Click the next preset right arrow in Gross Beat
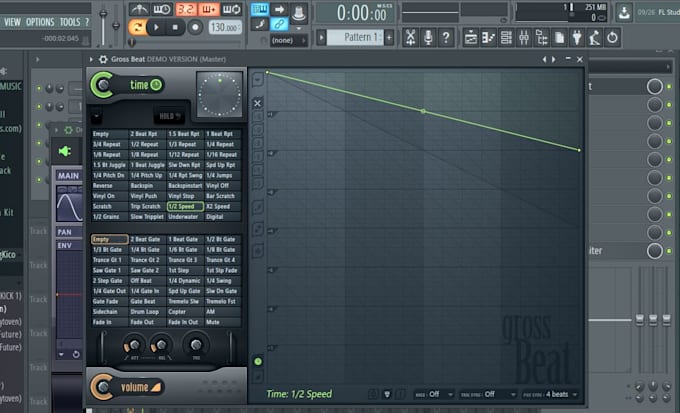 [554, 59]
